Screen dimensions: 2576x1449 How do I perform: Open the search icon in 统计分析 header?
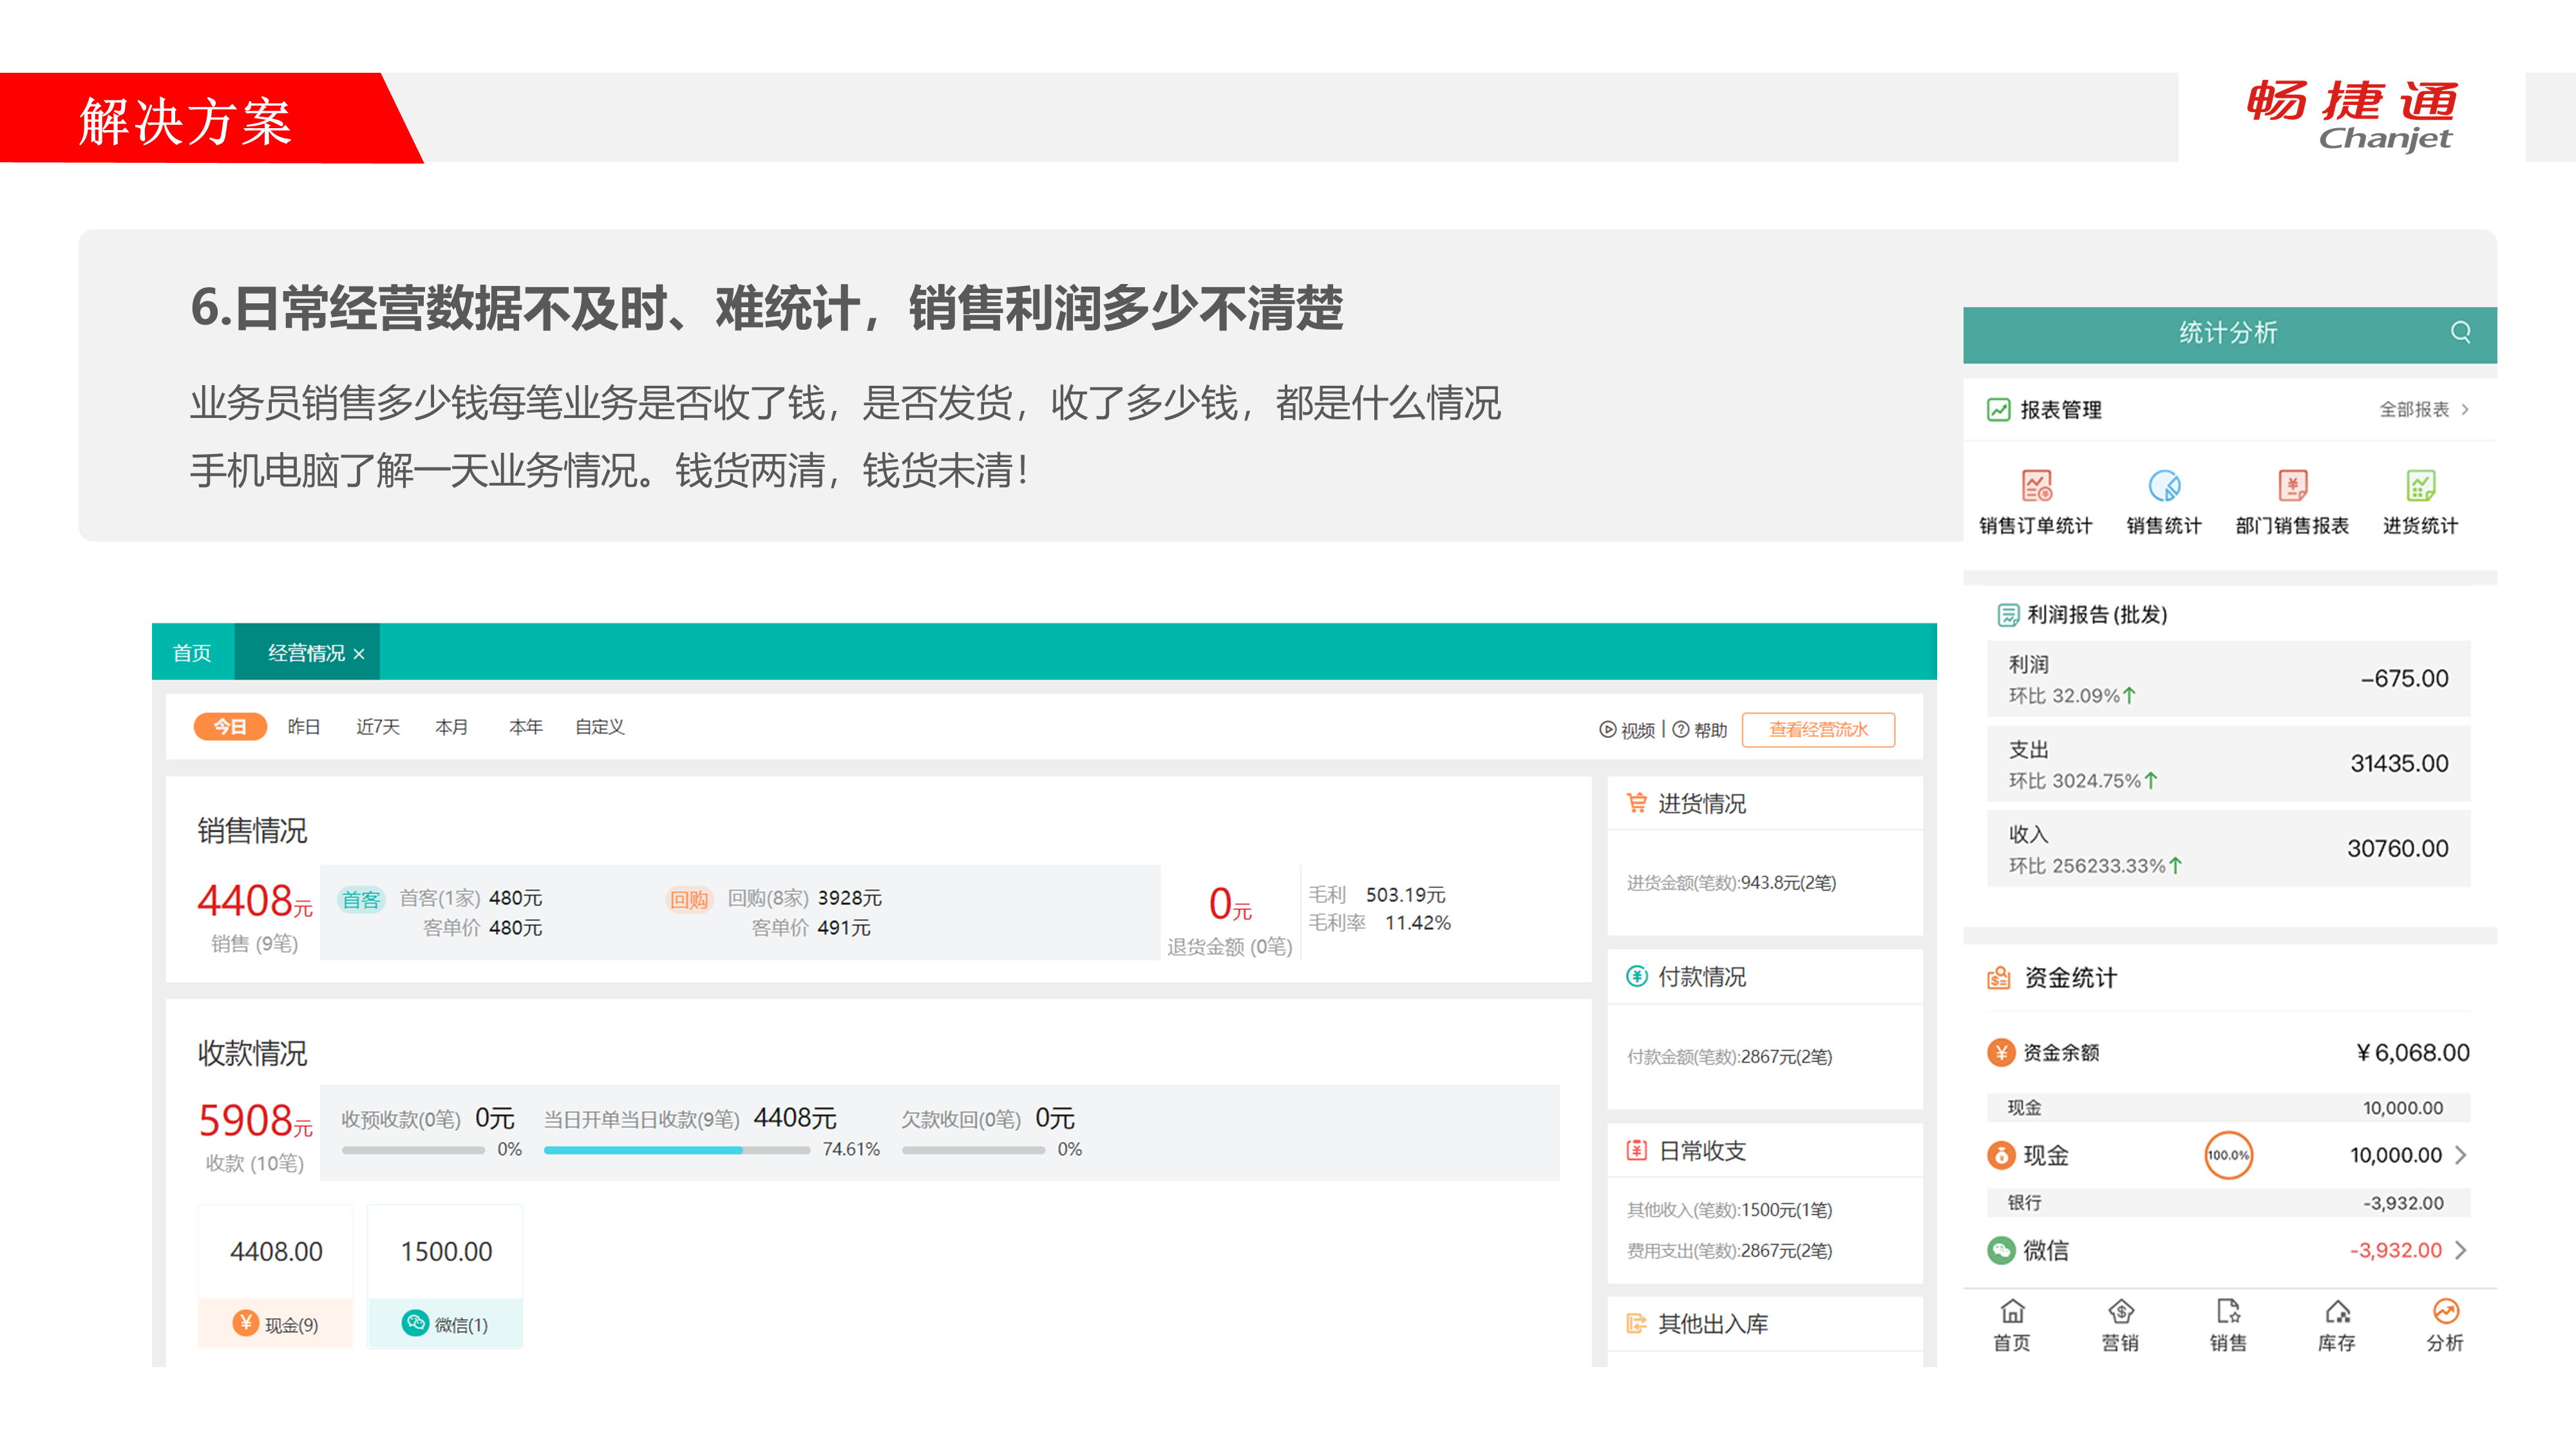coord(2460,332)
